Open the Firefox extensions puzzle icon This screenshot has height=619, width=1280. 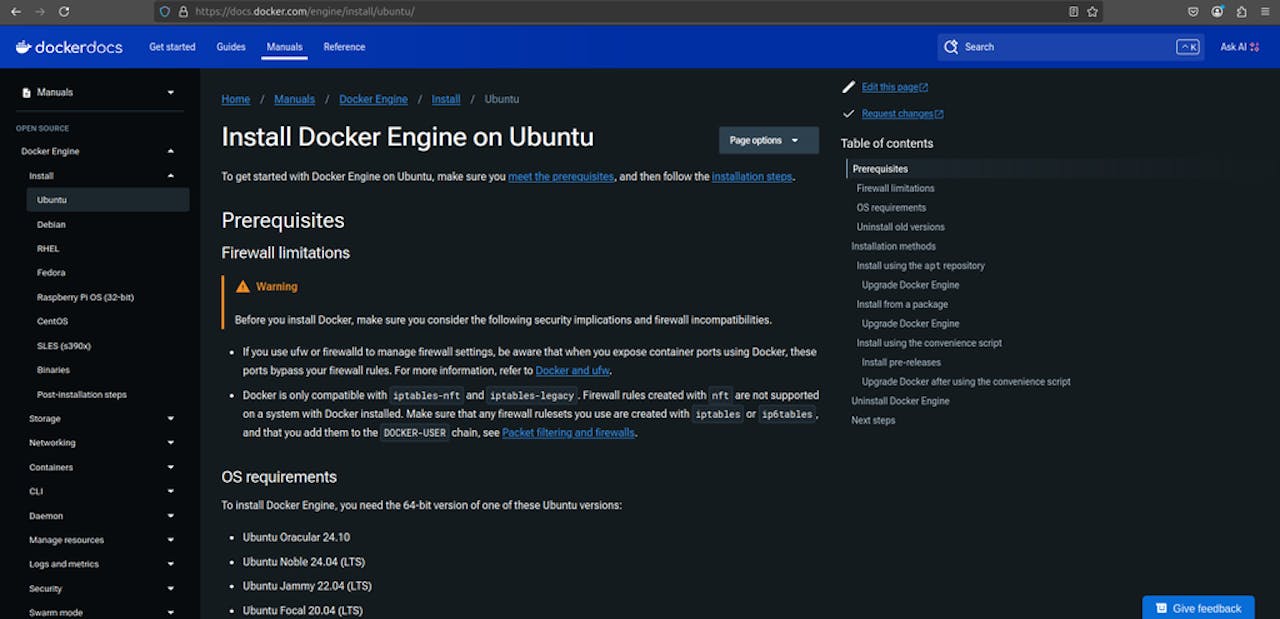(x=1242, y=12)
